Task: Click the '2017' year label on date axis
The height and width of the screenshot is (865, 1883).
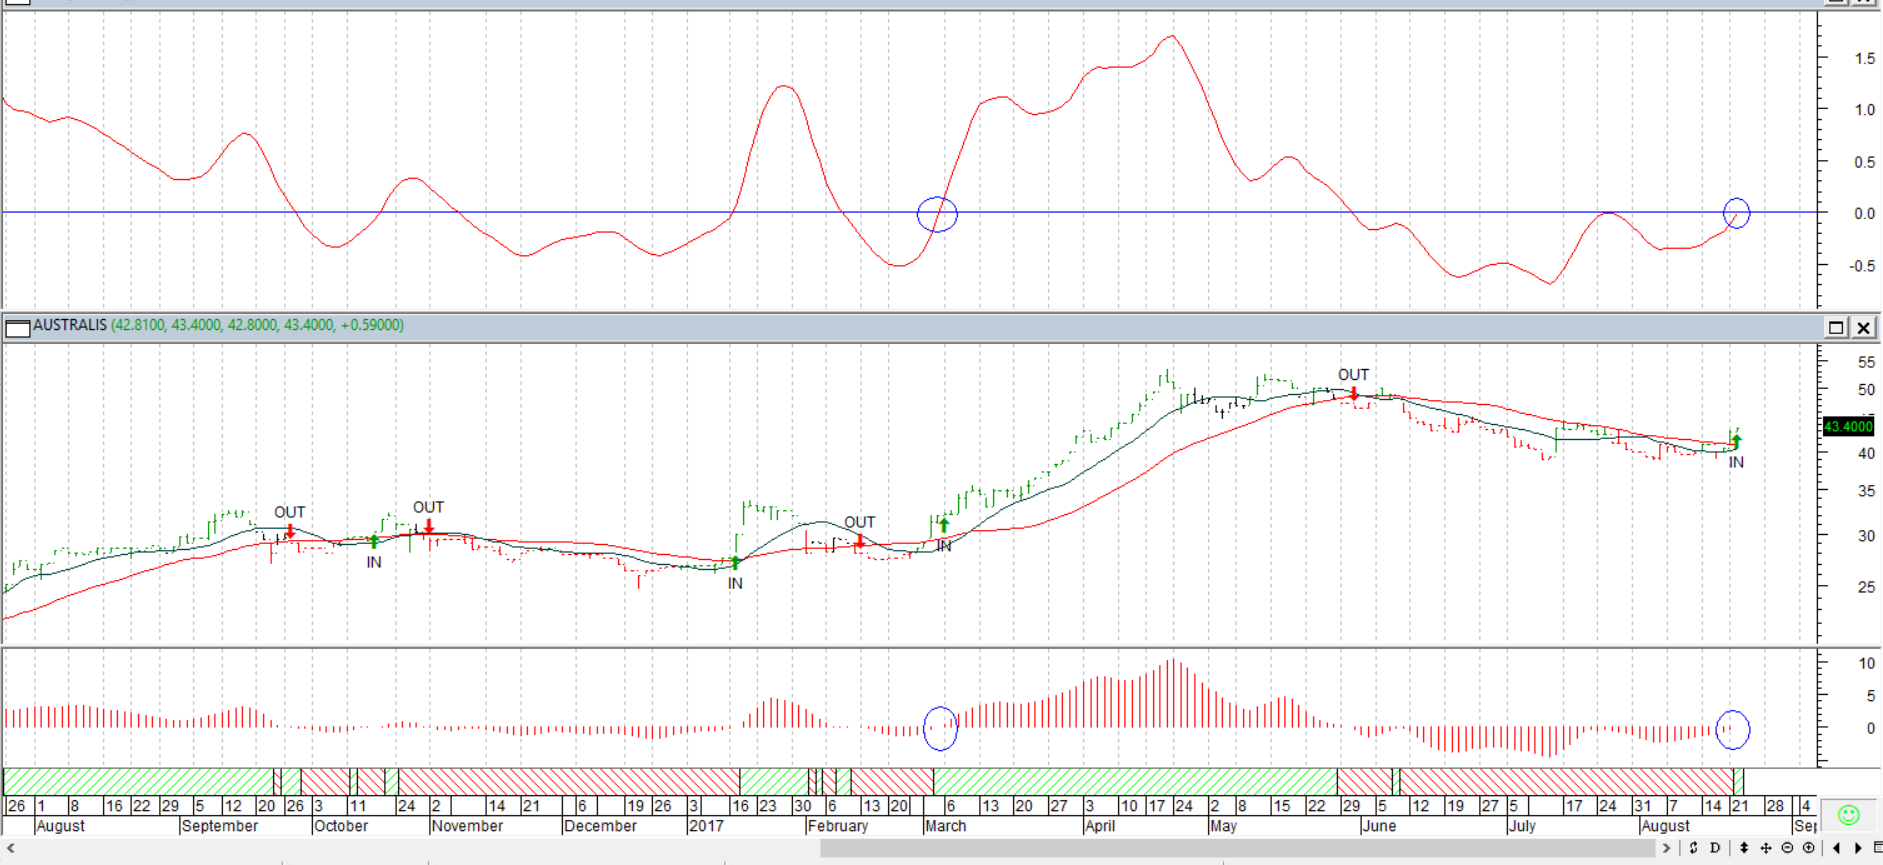Action: coord(706,826)
